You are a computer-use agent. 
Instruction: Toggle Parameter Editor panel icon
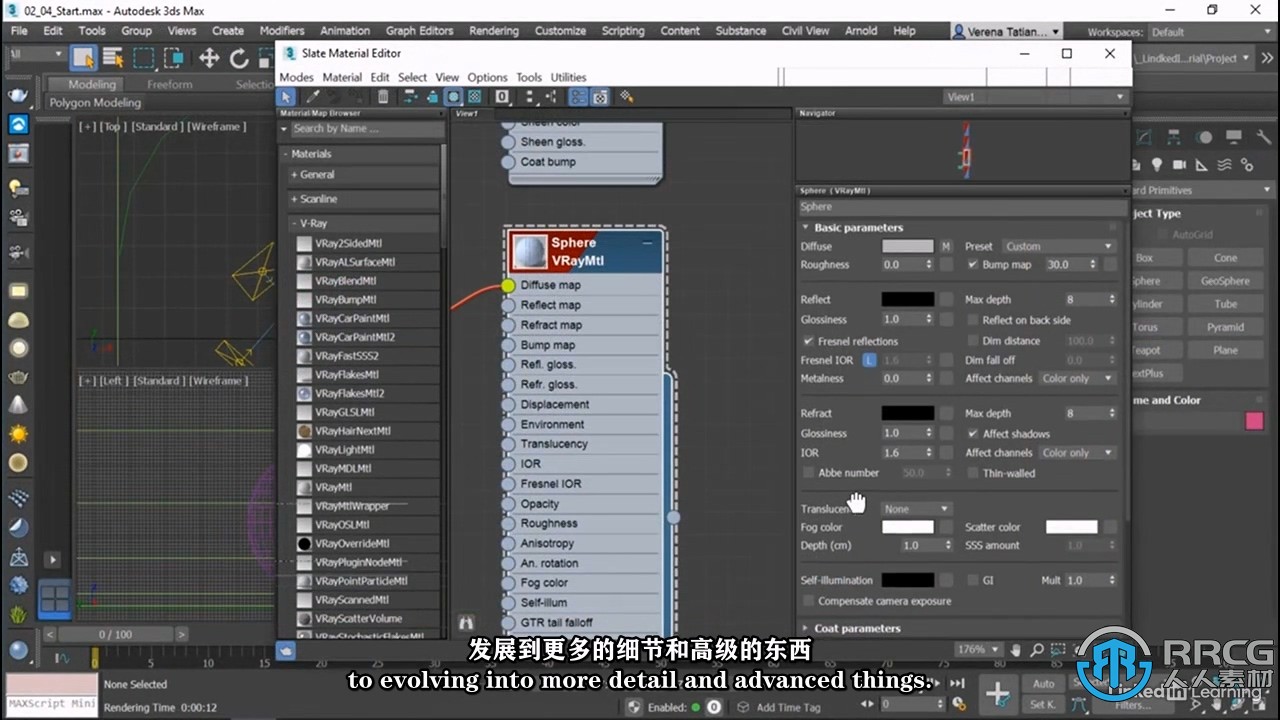pos(599,97)
